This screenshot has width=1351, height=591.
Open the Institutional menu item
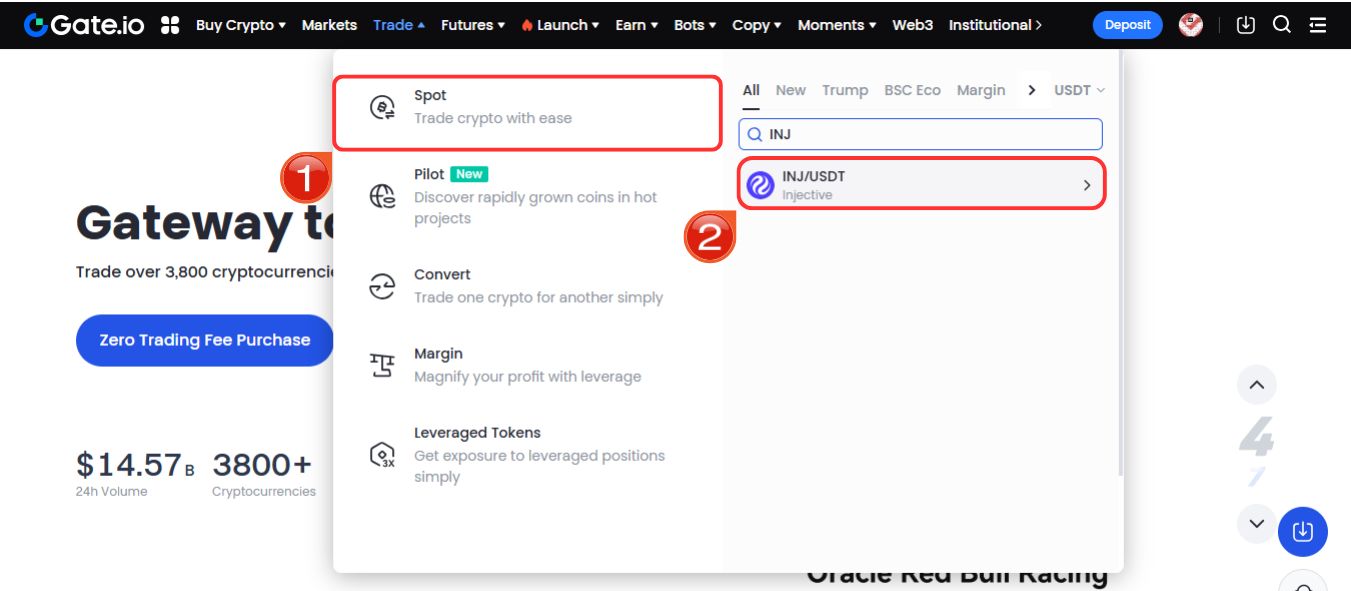tap(995, 25)
